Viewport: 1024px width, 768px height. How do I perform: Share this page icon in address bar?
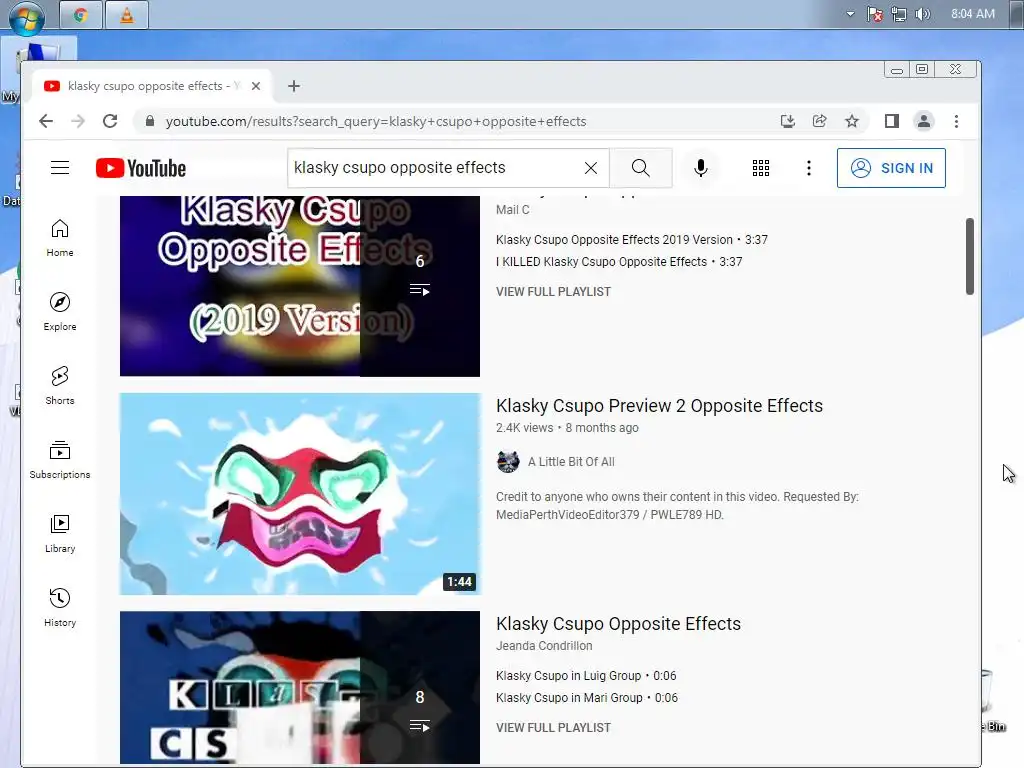[820, 121]
